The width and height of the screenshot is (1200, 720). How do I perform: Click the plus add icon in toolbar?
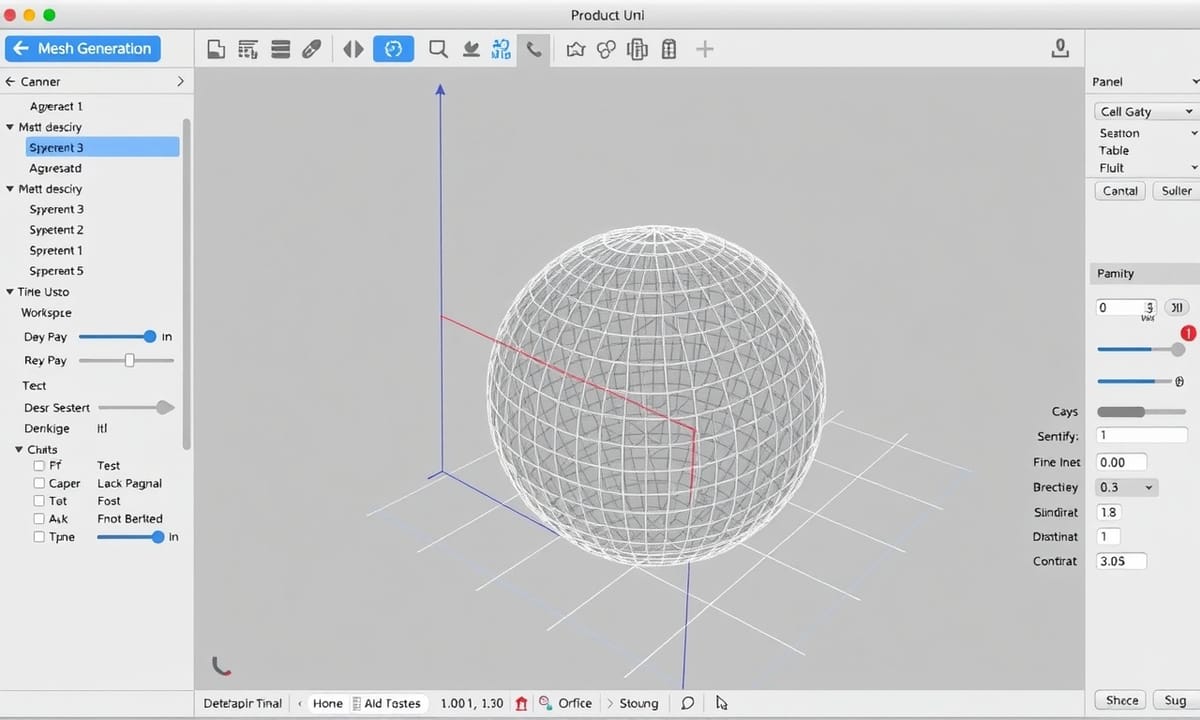[705, 49]
